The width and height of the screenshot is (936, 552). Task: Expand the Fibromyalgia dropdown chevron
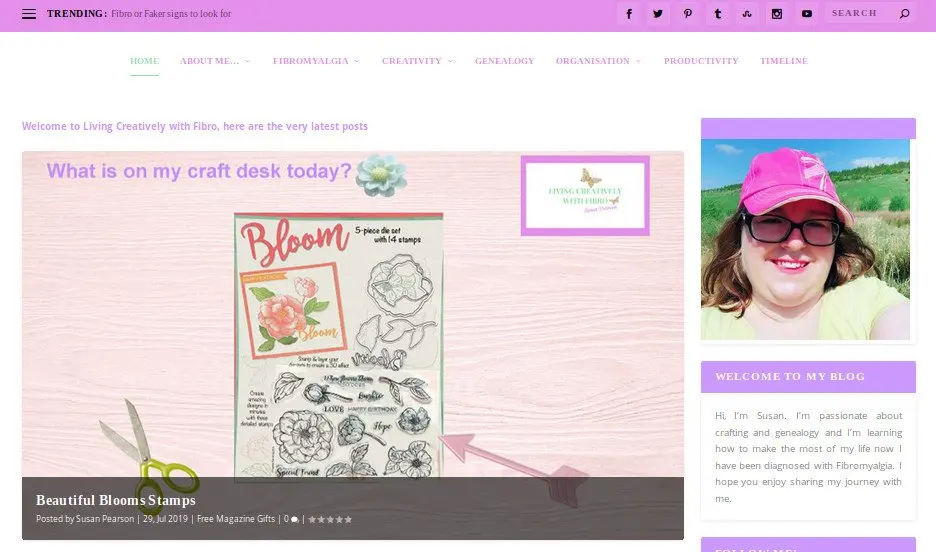click(357, 61)
